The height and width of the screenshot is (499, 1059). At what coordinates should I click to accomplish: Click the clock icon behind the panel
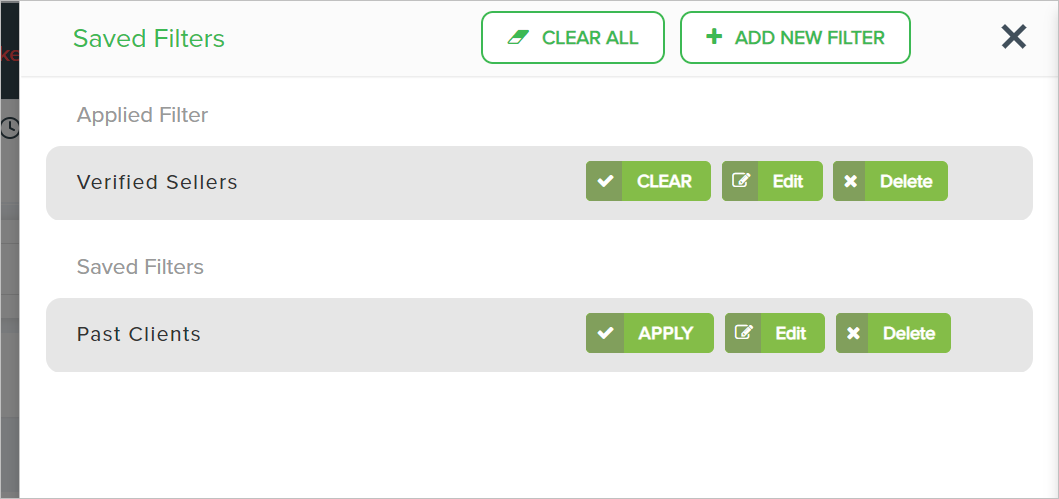click(9, 127)
